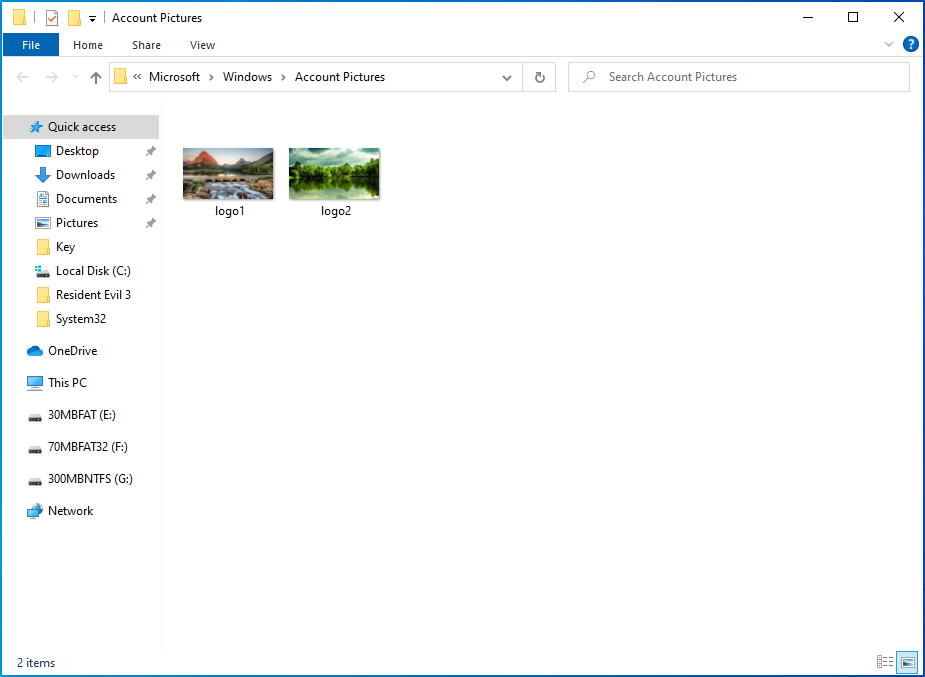Switch to Details view in status bar
This screenshot has height=677, width=925.
[885, 662]
